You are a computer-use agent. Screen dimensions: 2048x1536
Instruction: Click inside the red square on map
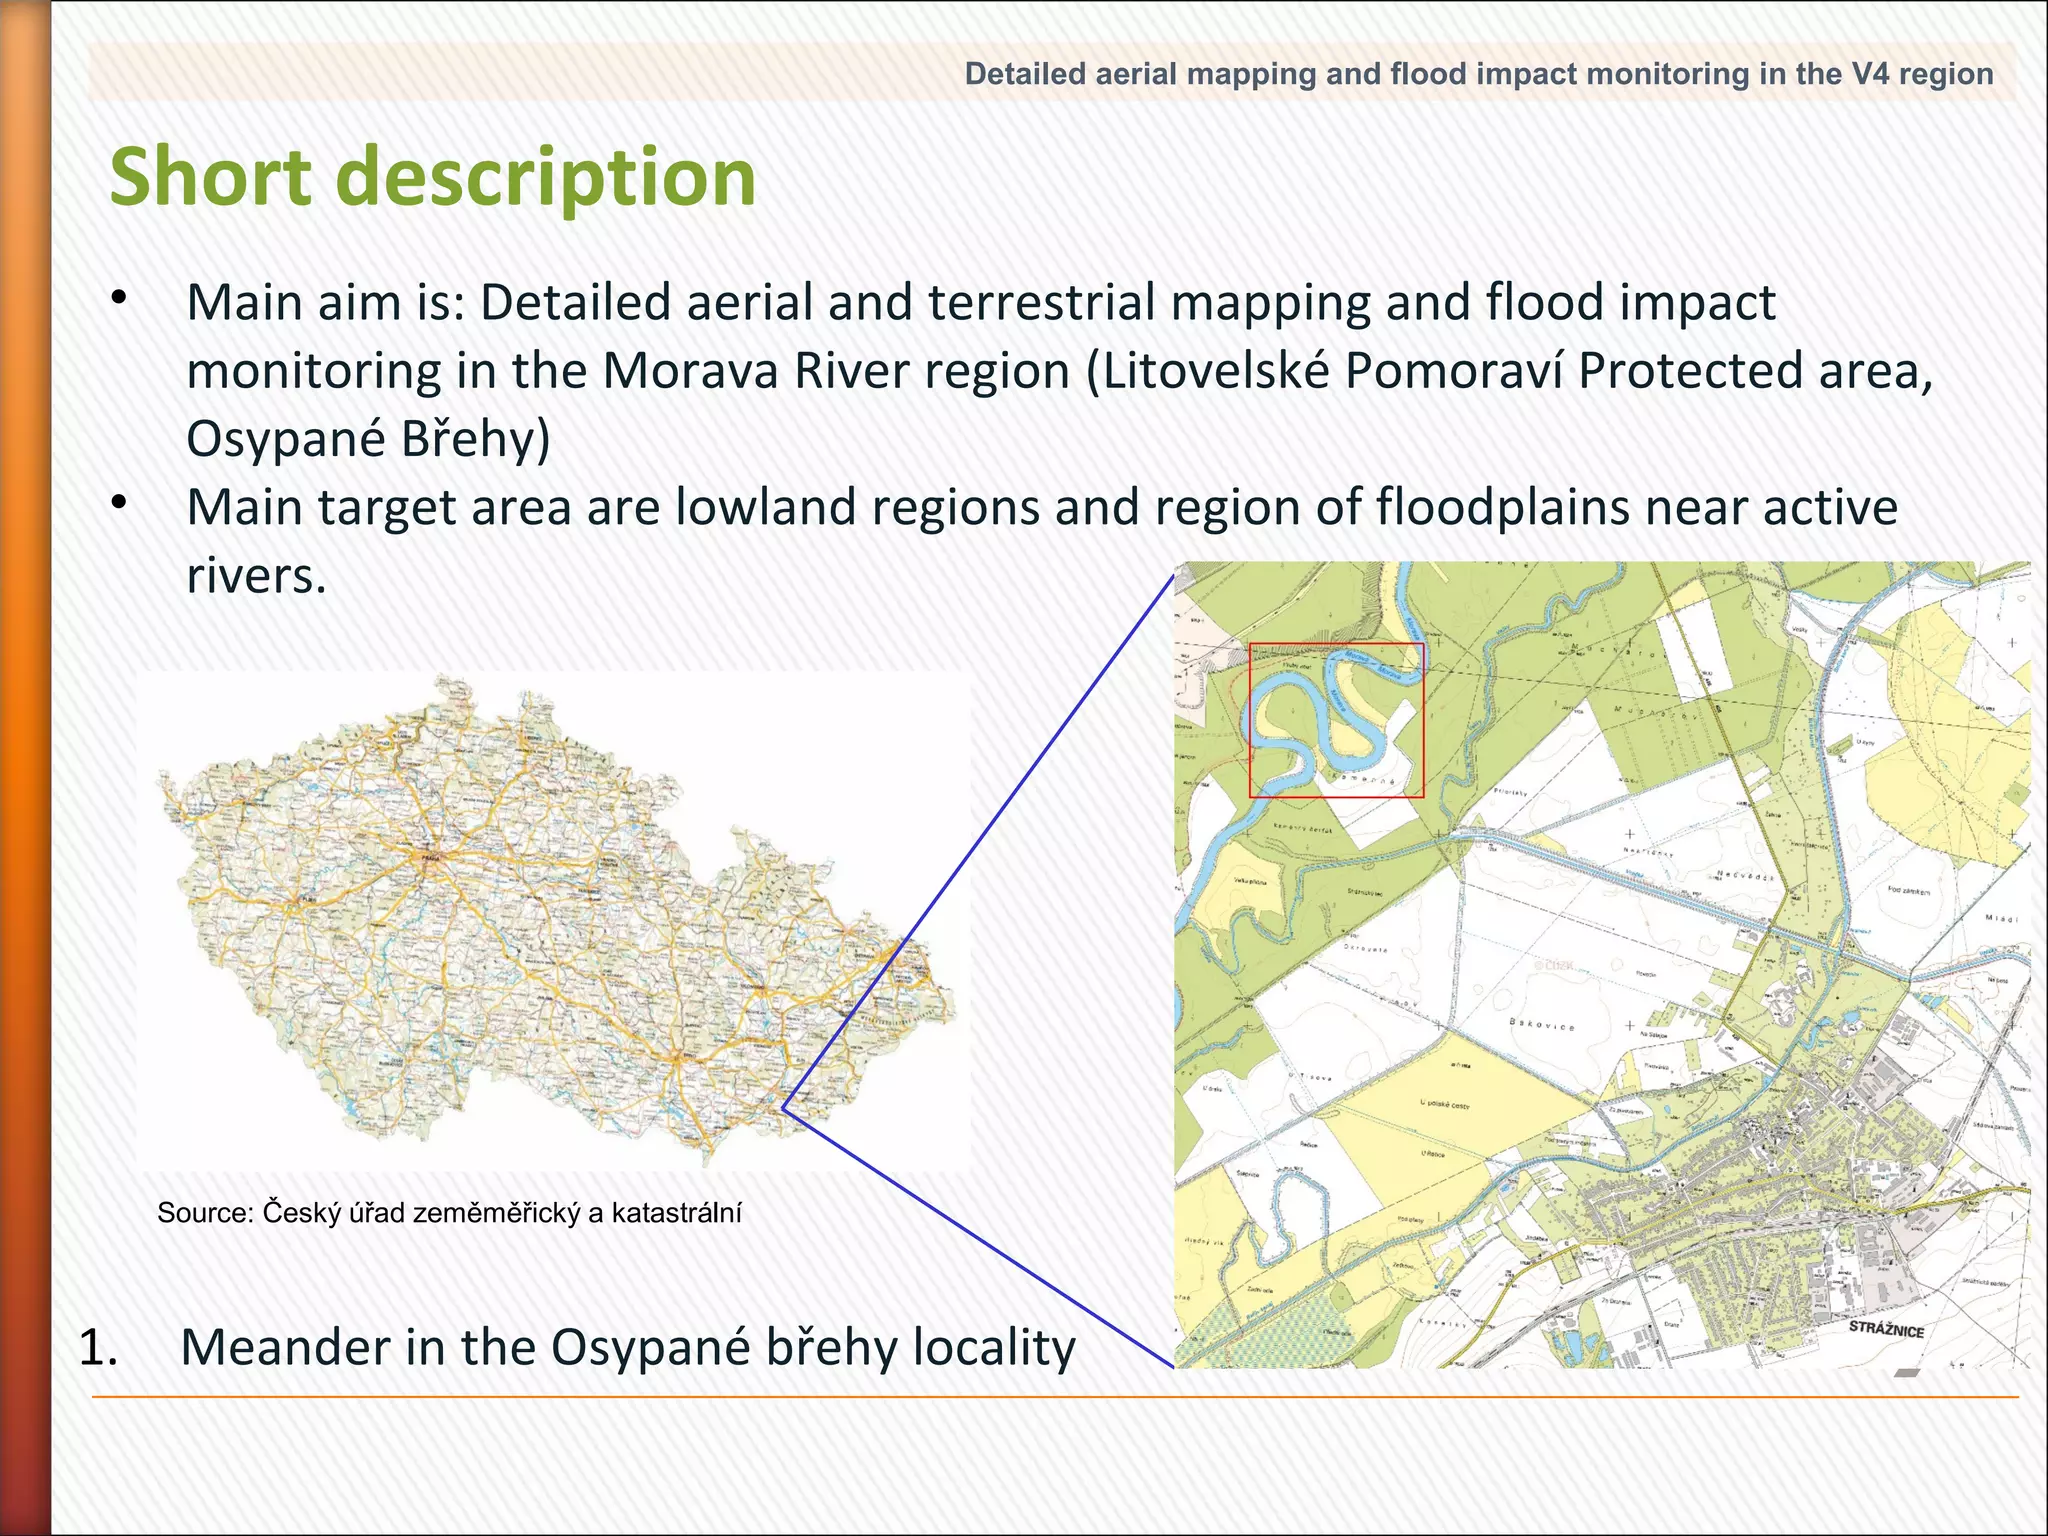(x=1336, y=720)
